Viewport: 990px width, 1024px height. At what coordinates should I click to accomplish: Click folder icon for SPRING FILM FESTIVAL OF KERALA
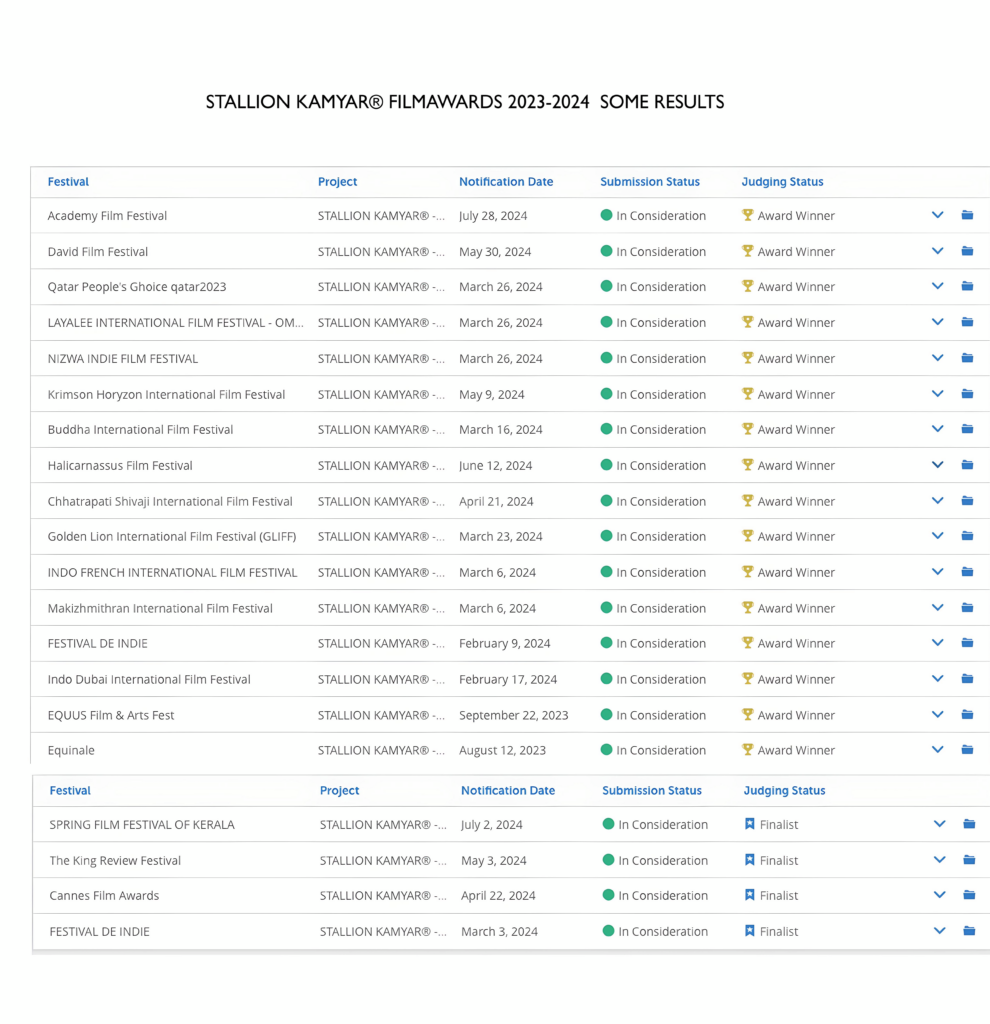coord(969,824)
